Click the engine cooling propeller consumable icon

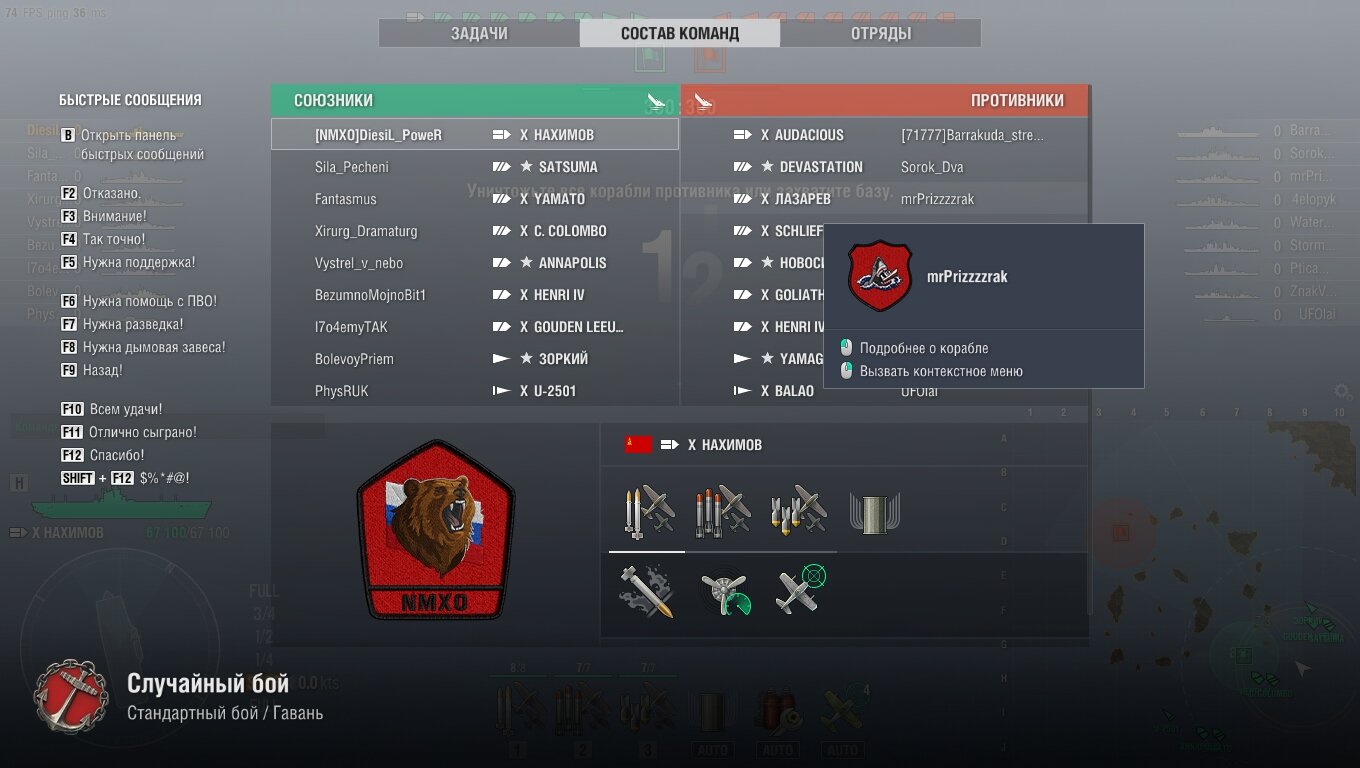click(x=724, y=593)
